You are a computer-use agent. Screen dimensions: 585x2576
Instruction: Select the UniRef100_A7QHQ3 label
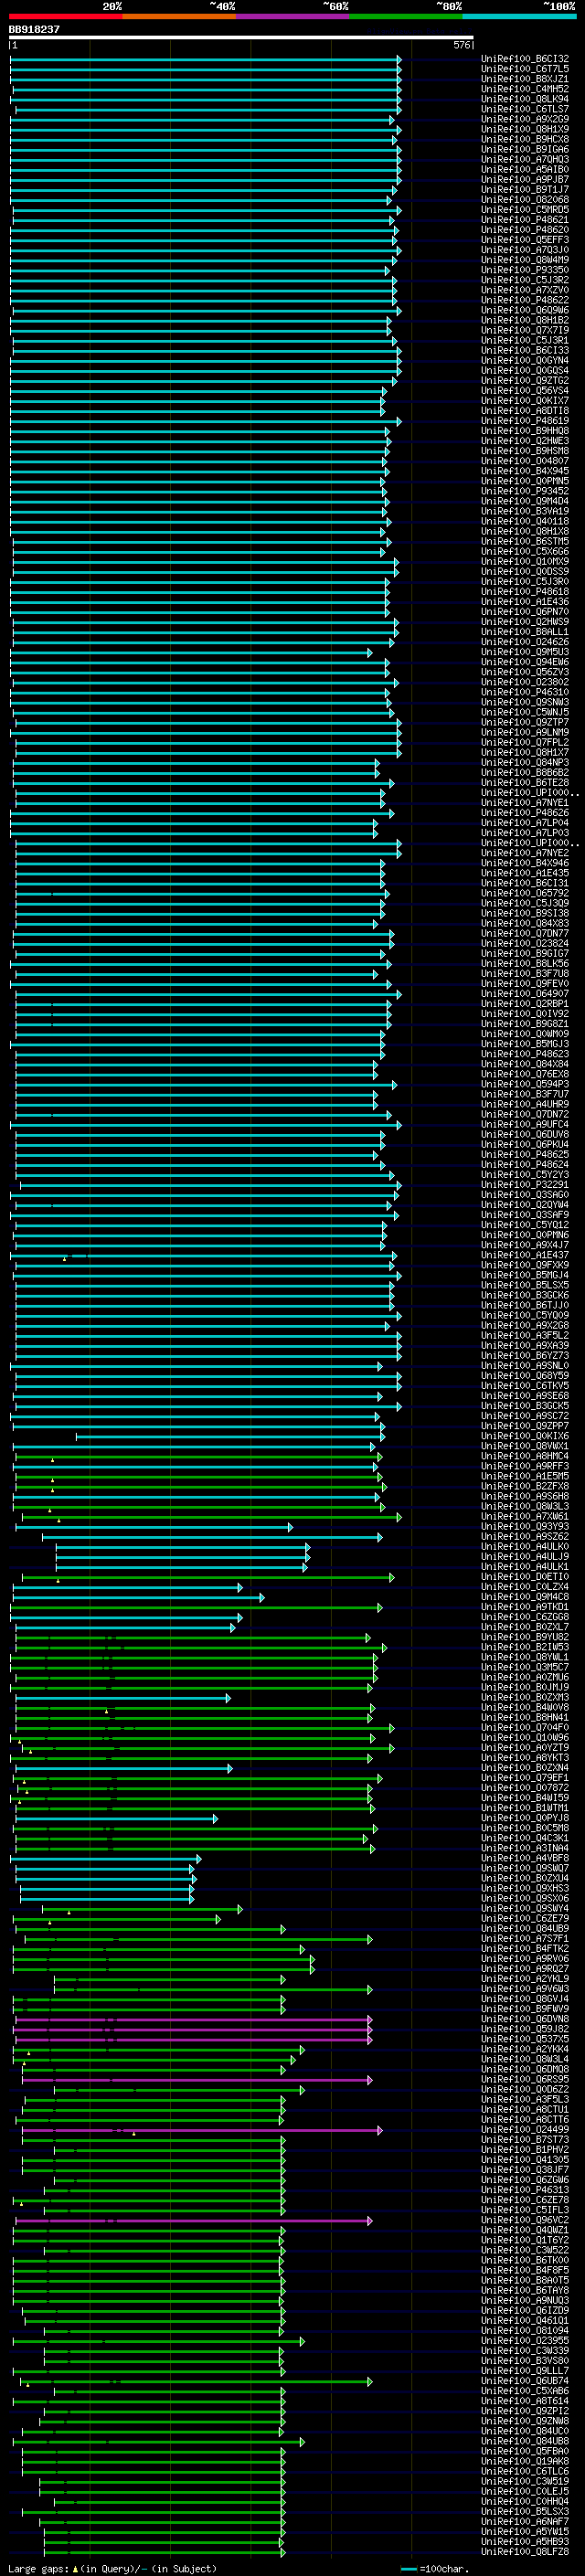[x=525, y=159]
